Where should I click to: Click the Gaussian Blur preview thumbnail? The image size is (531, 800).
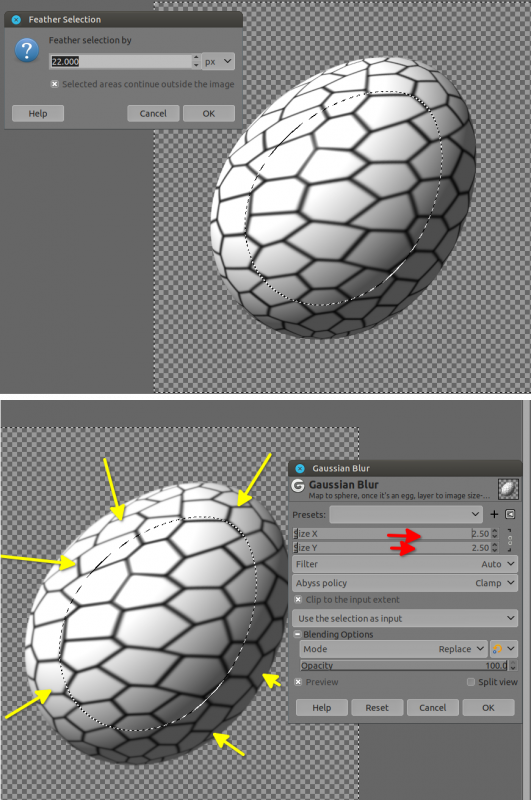point(508,489)
